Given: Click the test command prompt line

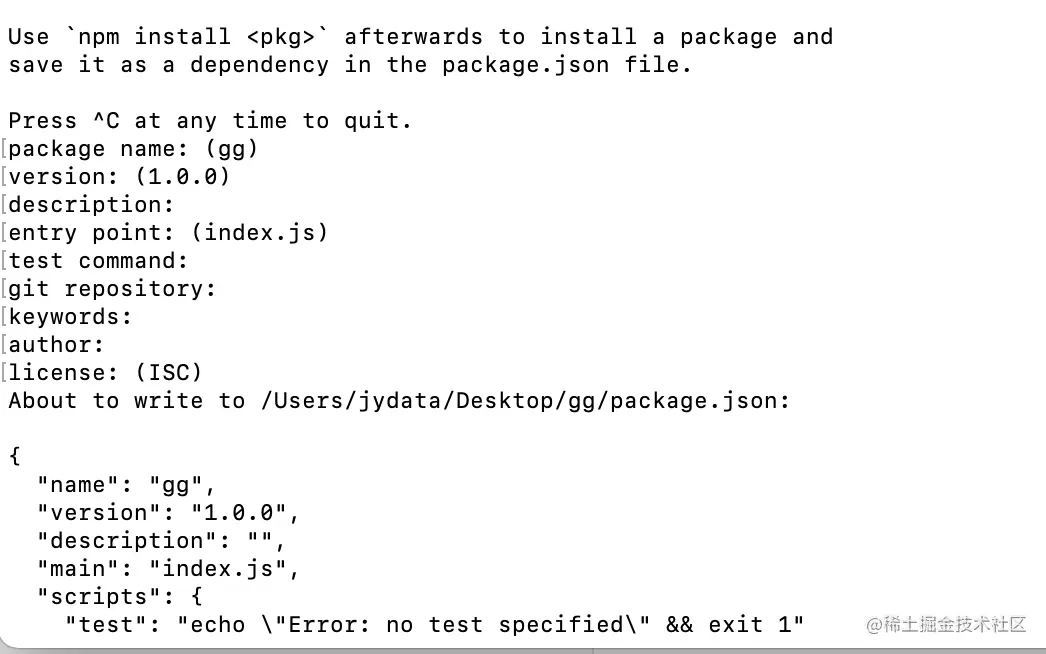Looking at the screenshot, I should pos(98,261).
